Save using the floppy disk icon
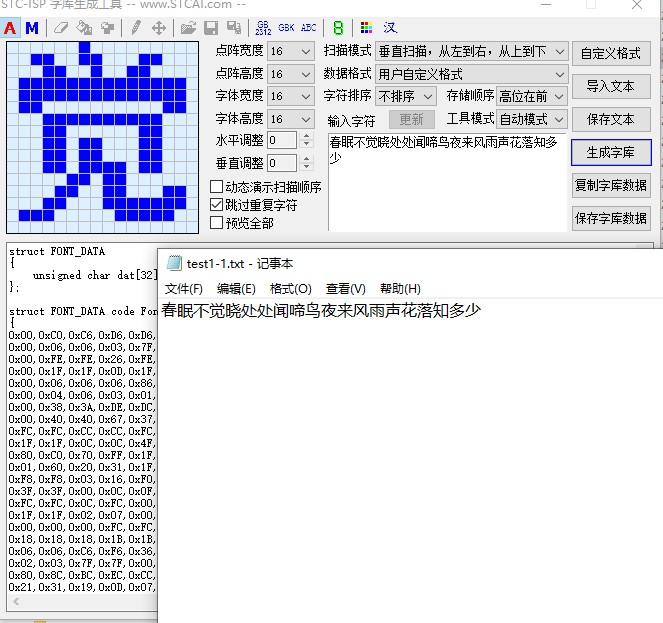The height and width of the screenshot is (623, 663). pos(211,28)
